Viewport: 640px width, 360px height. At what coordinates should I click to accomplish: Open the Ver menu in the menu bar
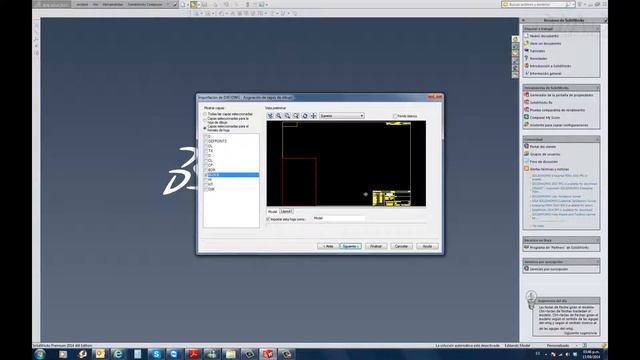point(95,4)
